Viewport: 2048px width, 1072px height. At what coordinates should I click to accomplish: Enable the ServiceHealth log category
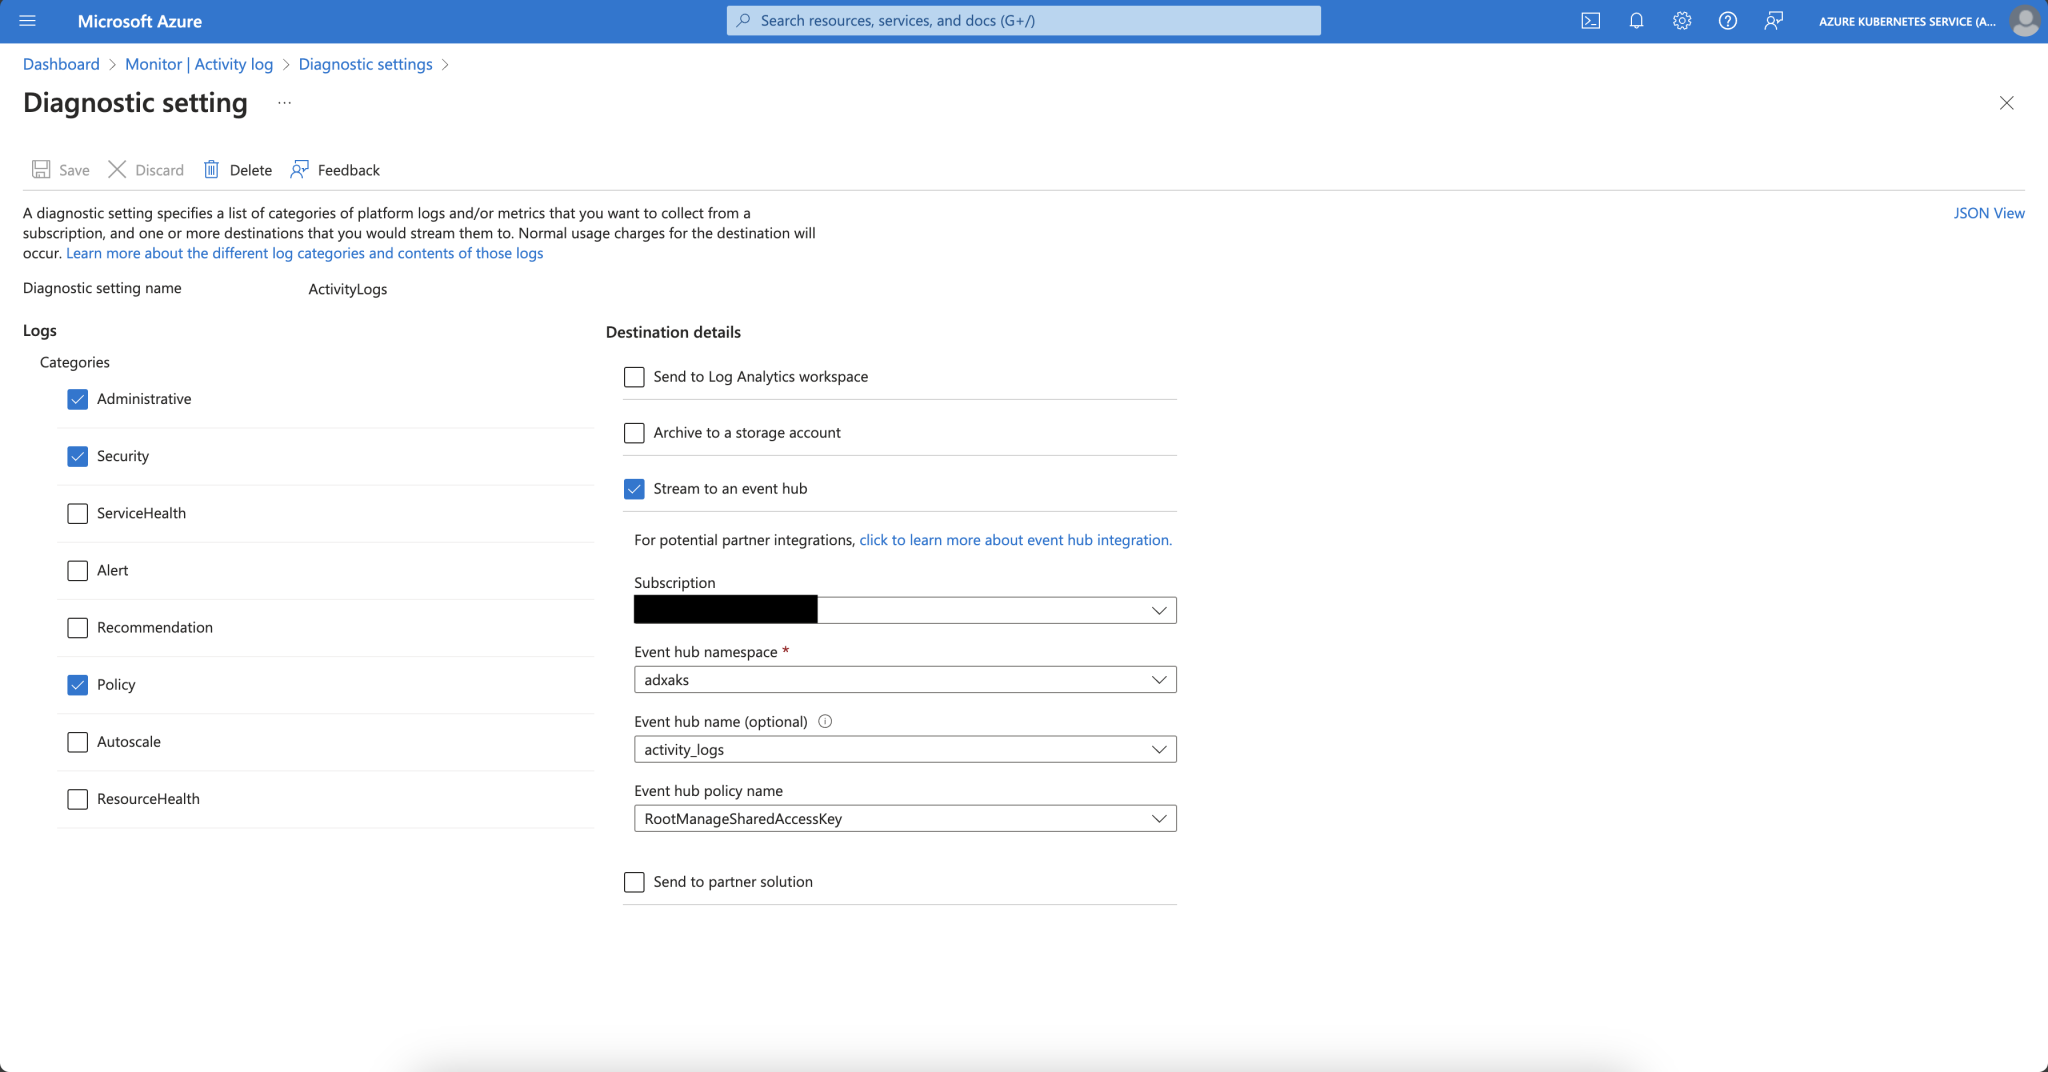77,513
